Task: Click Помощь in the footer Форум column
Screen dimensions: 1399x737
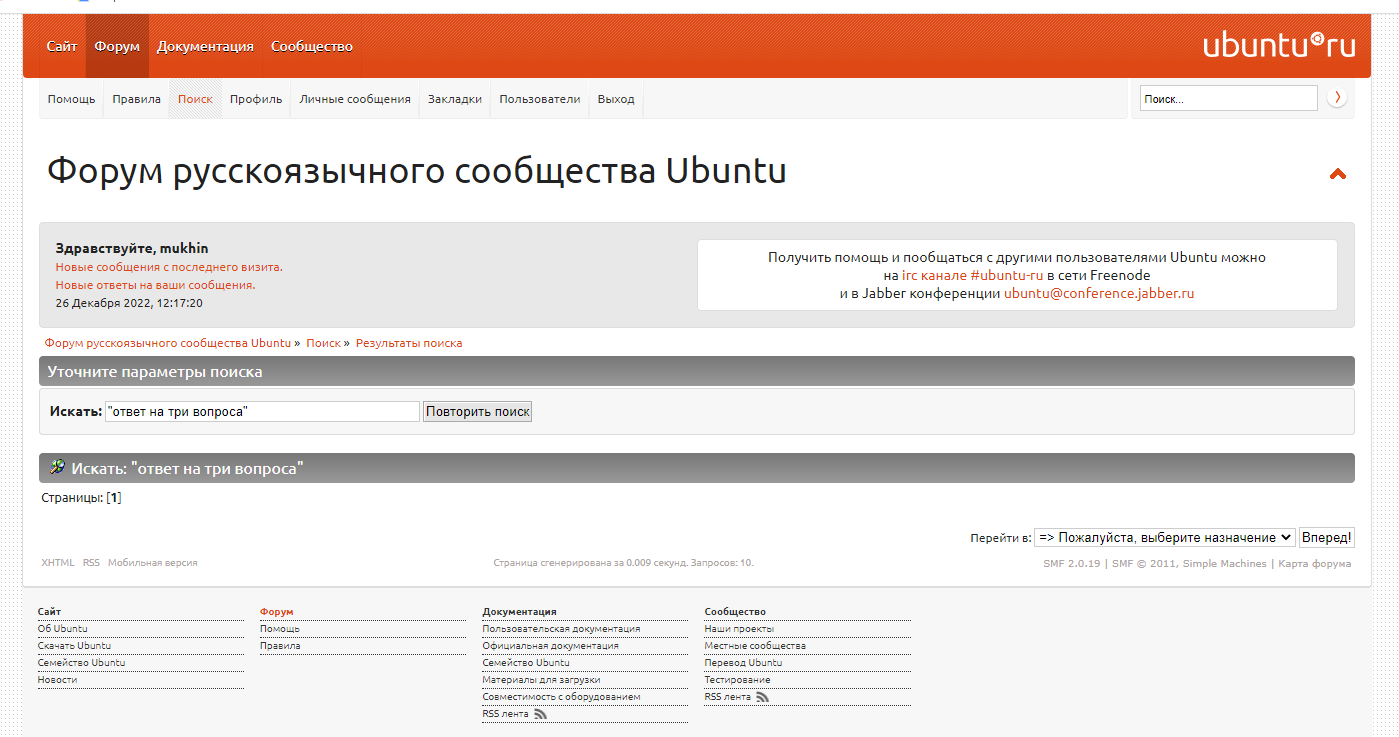Action: pos(280,629)
